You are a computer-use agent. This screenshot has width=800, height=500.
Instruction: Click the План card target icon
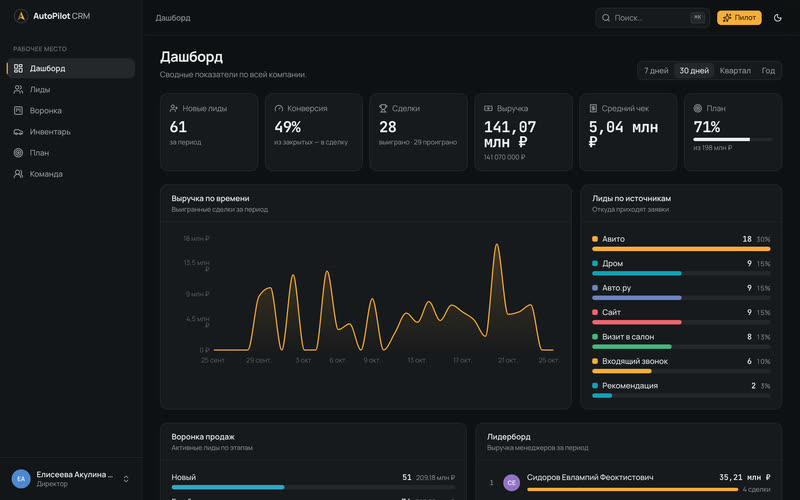point(697,108)
